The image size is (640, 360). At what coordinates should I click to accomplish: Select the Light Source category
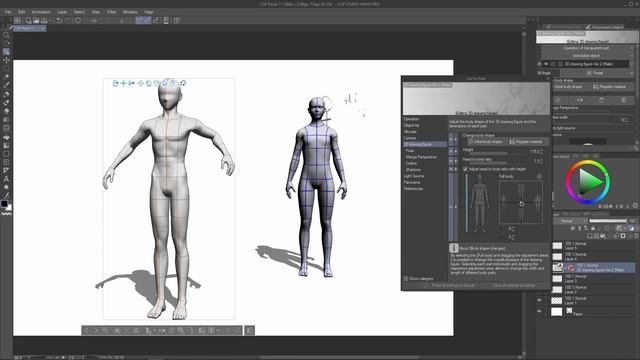coord(414,176)
